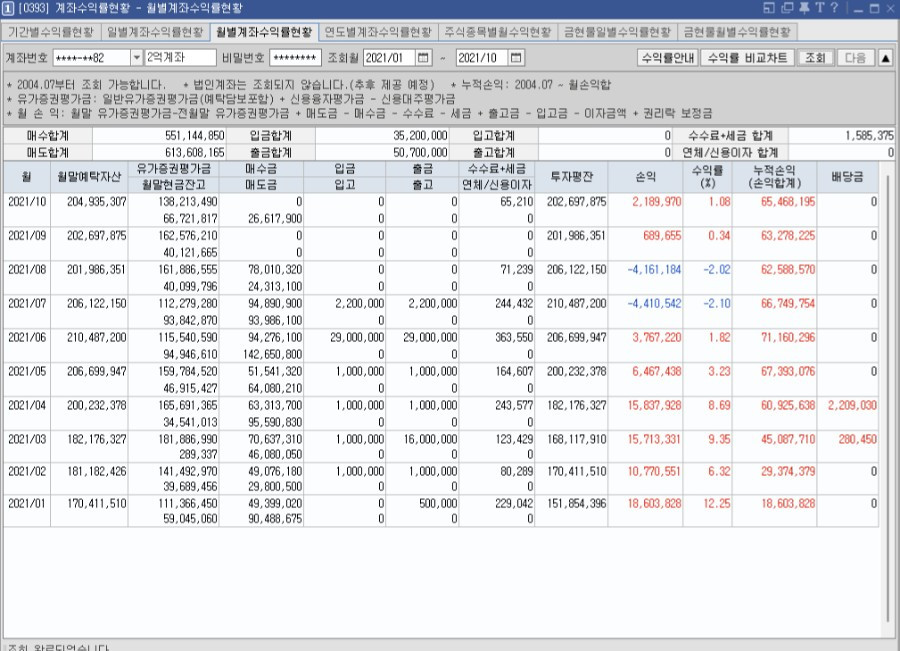Click withdrawal amount 16,000,000
The height and width of the screenshot is (651, 900).
coord(430,439)
